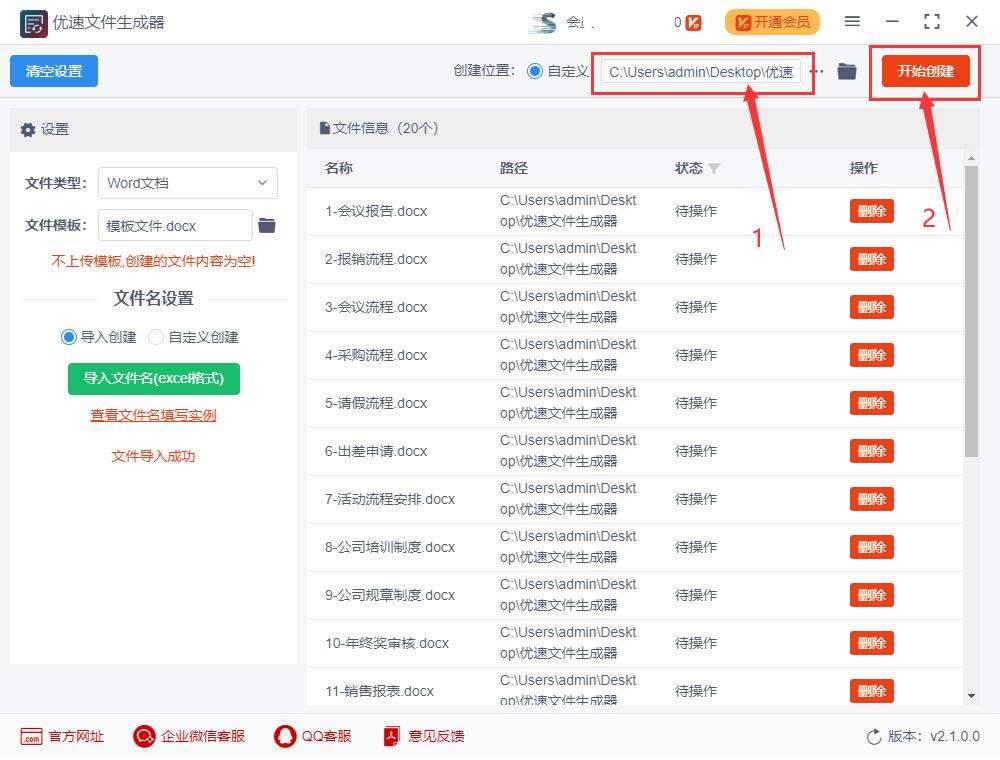Screen dimensions: 1000x760
Task: Open the 文件类型 Word文档 dropdown
Action: click(x=188, y=183)
